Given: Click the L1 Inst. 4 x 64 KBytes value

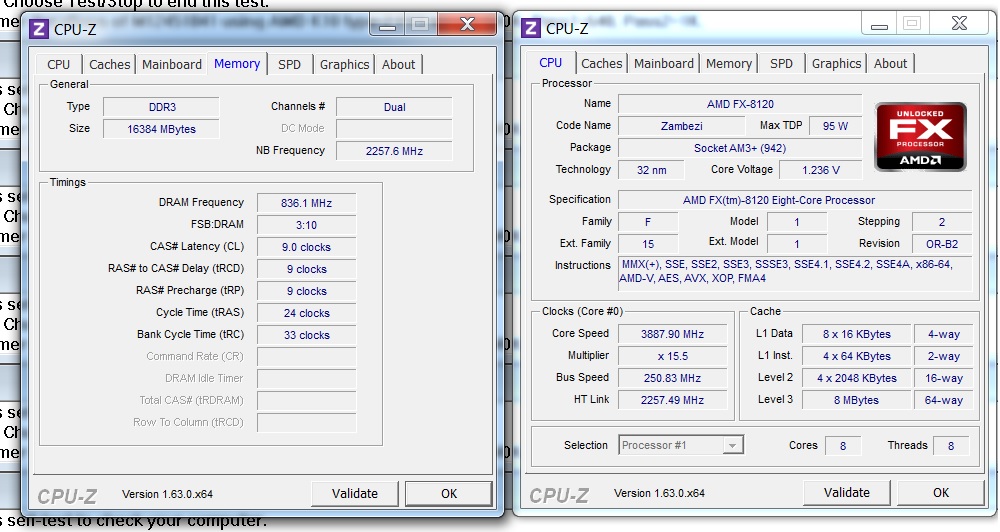Looking at the screenshot, I should (857, 356).
